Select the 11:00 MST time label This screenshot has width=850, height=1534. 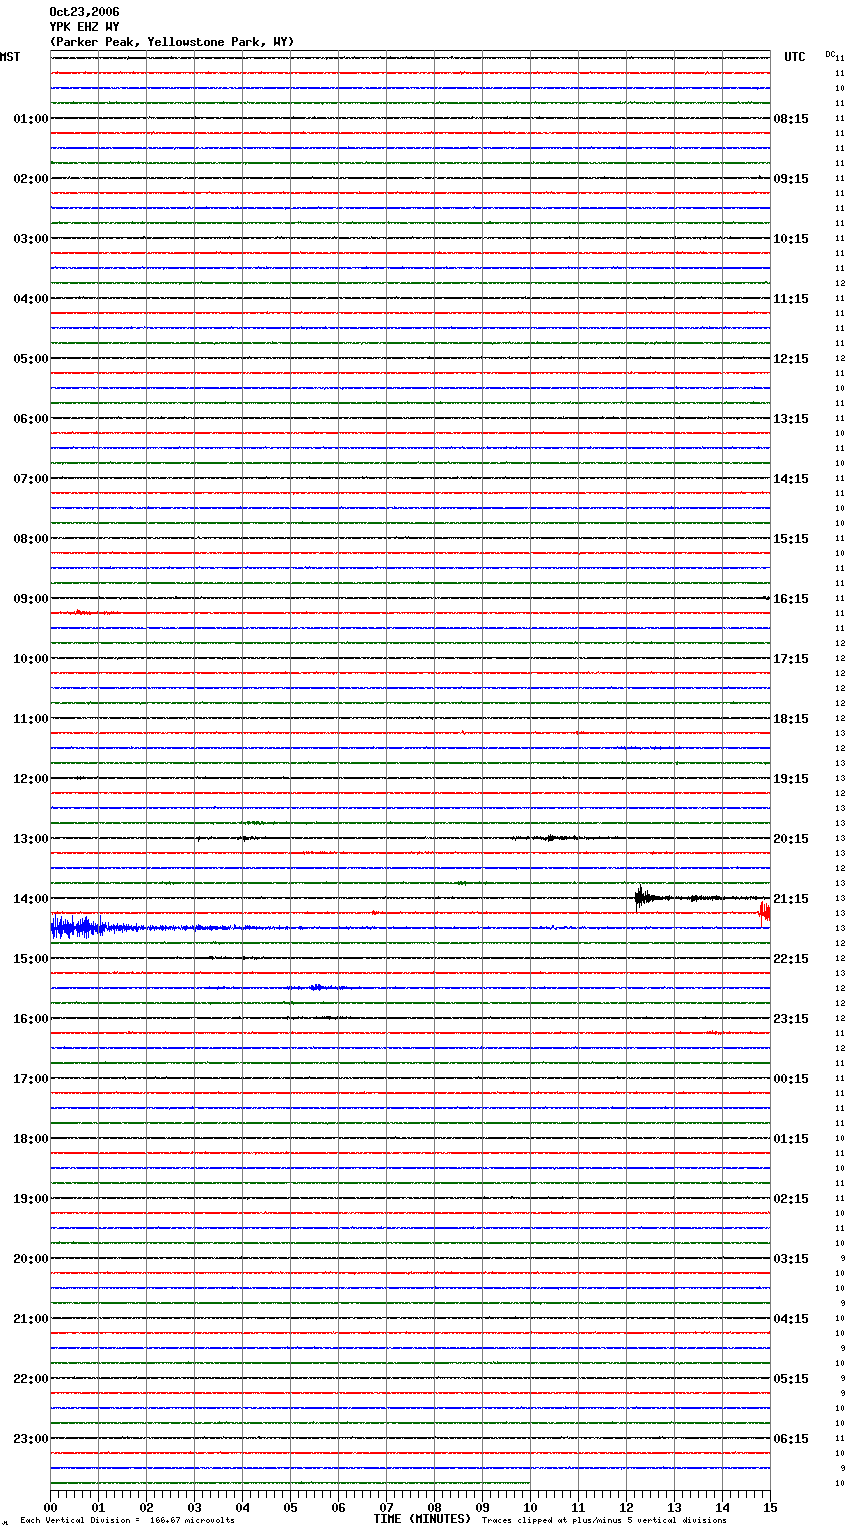[31, 719]
